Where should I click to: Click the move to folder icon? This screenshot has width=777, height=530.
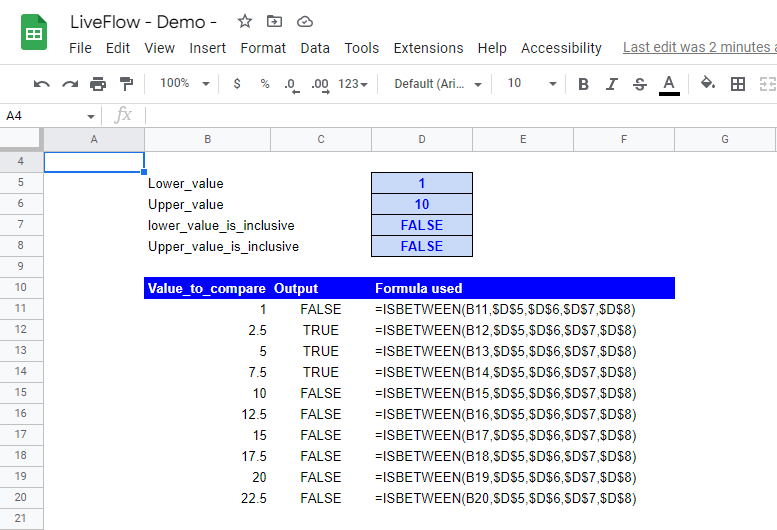[274, 21]
